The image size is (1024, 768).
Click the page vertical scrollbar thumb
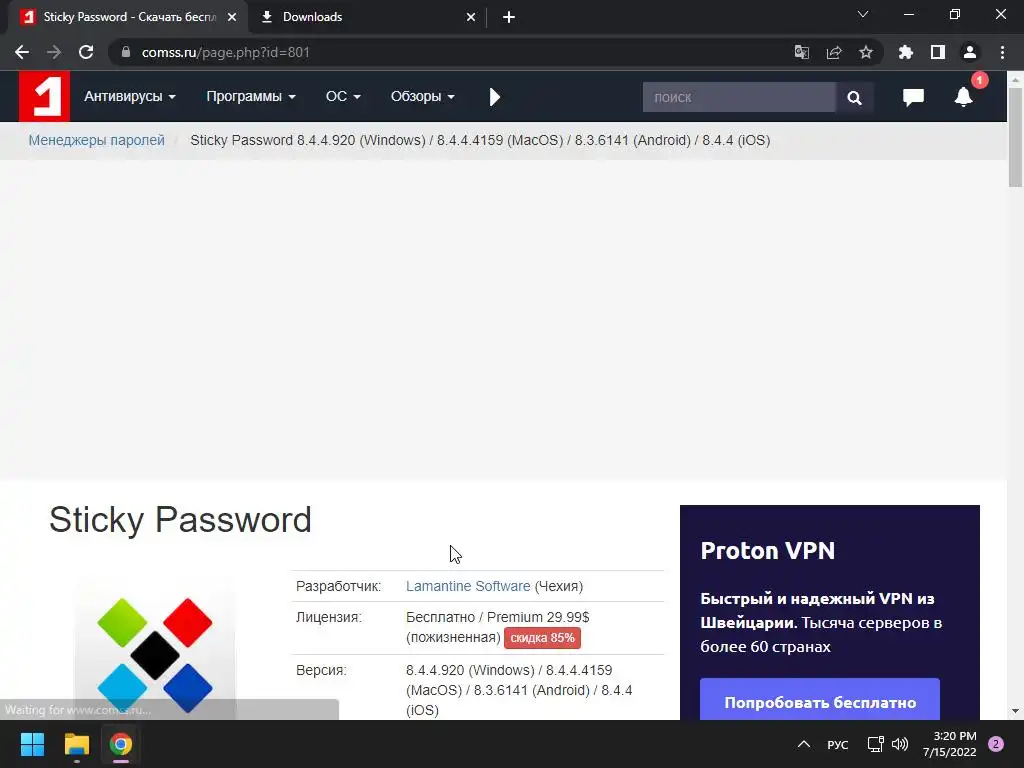coord(1016,138)
